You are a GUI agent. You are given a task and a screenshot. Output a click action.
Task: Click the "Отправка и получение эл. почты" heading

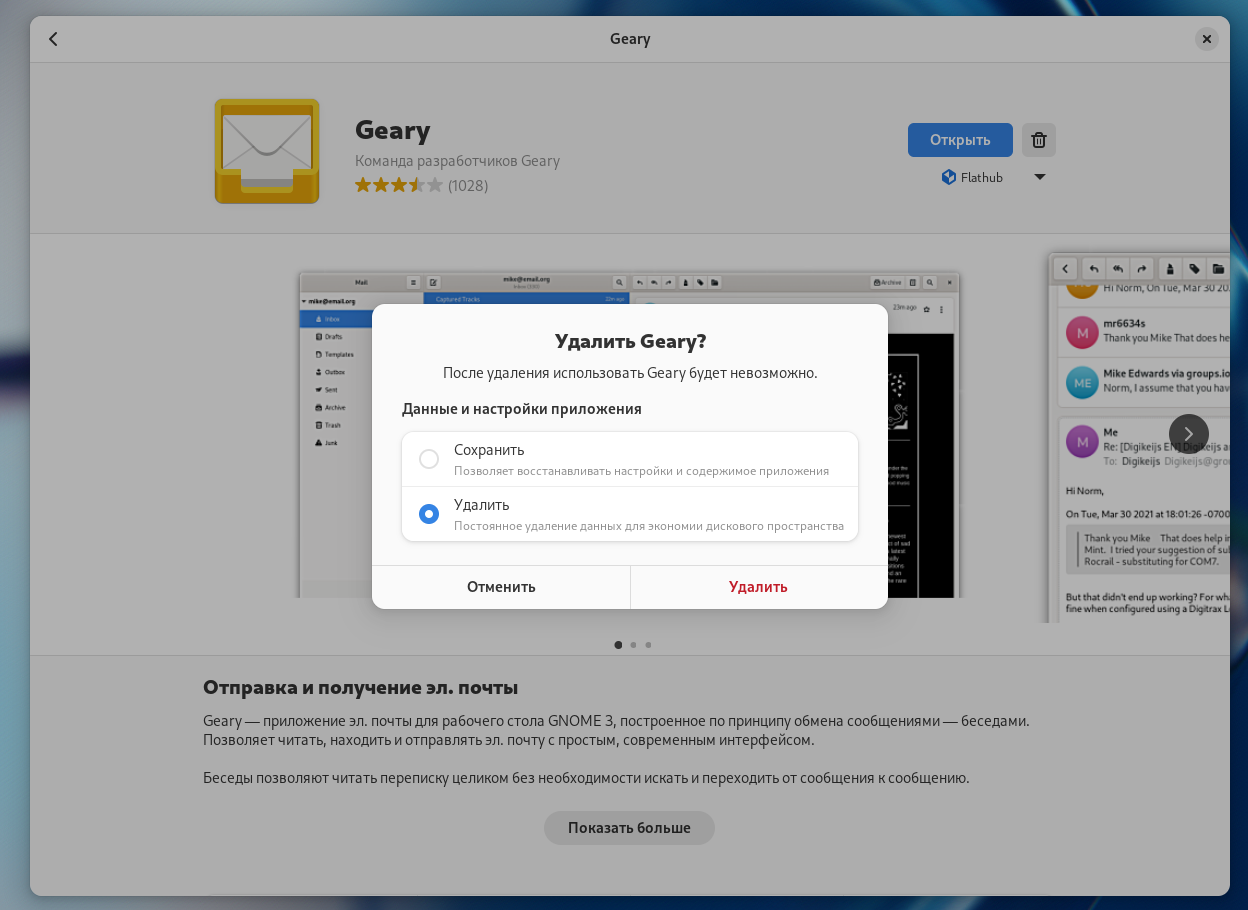[360, 688]
